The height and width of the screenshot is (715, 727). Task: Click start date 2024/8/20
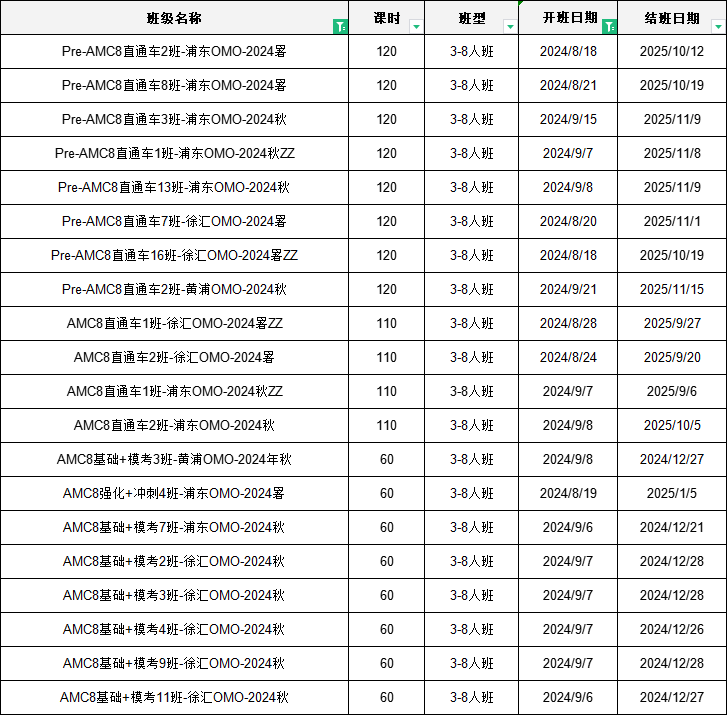coord(568,222)
